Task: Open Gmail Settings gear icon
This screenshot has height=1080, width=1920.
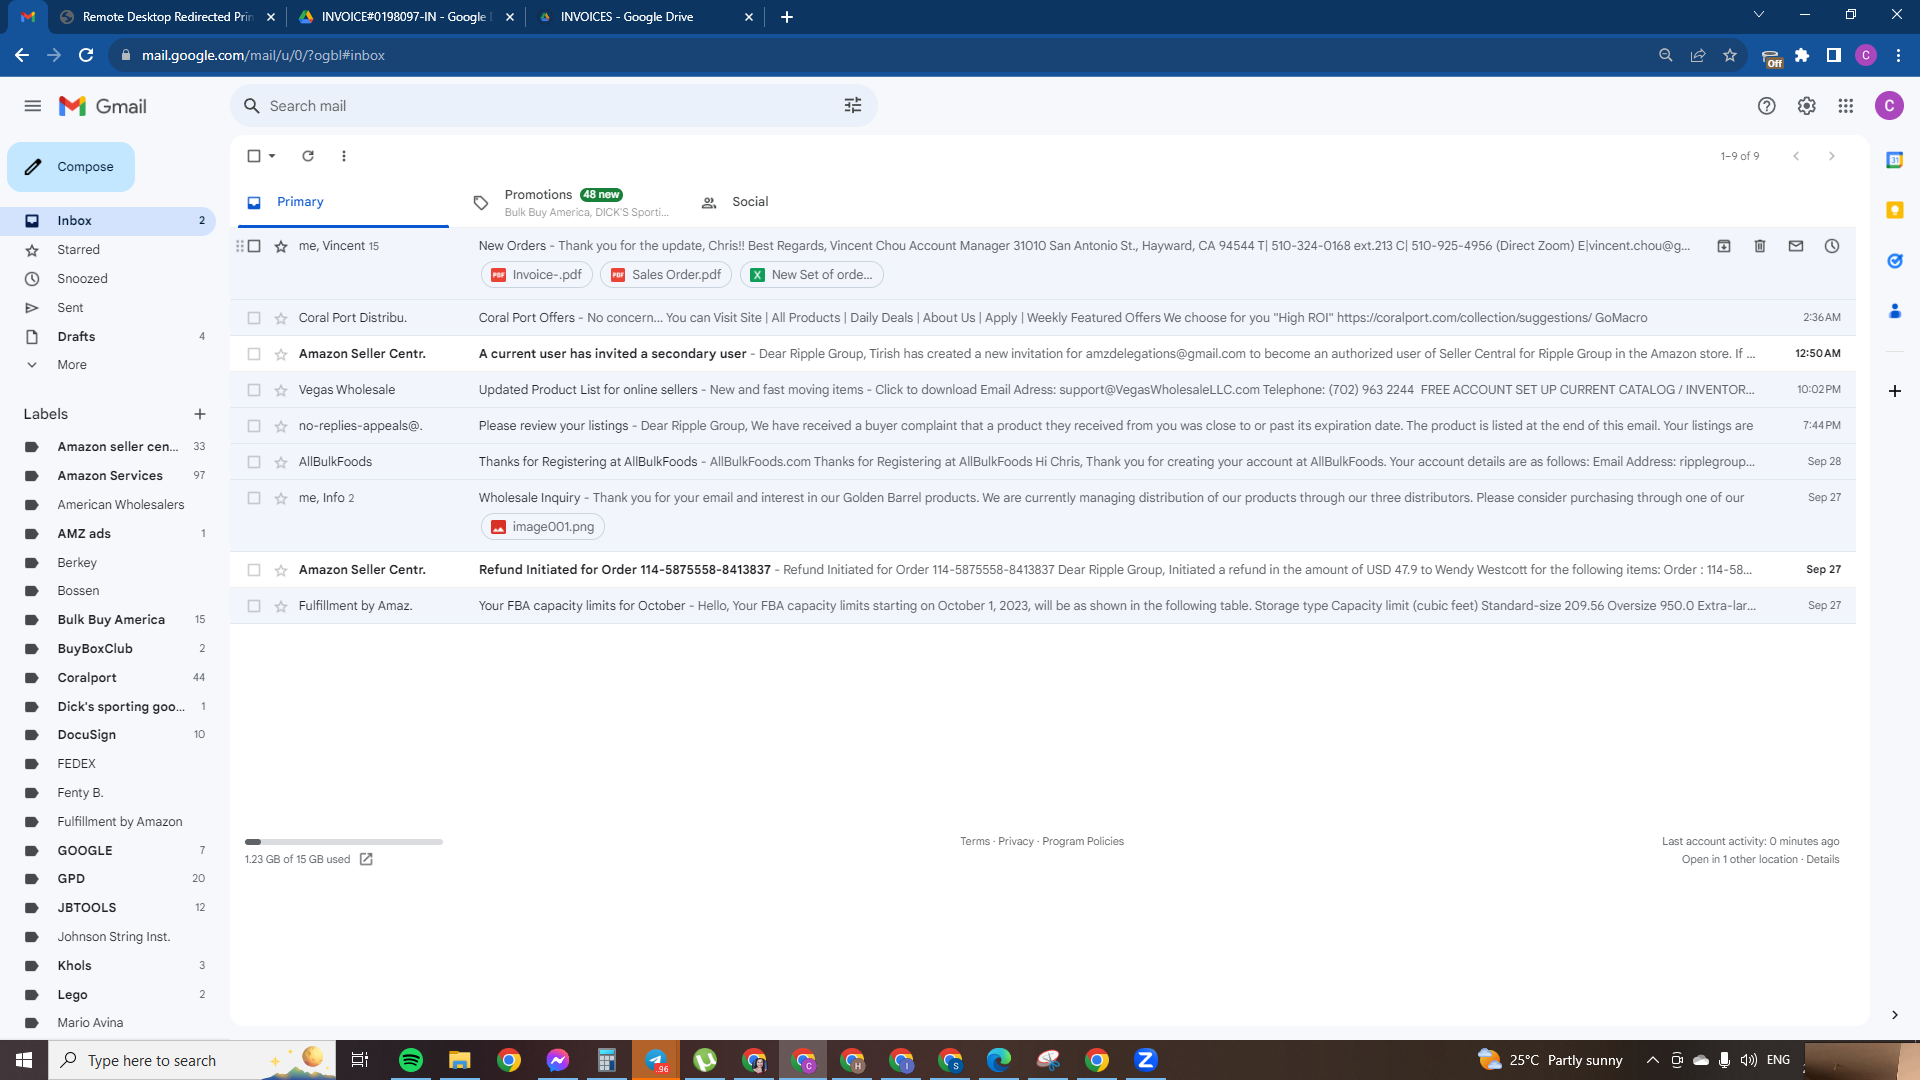Action: point(1807,106)
